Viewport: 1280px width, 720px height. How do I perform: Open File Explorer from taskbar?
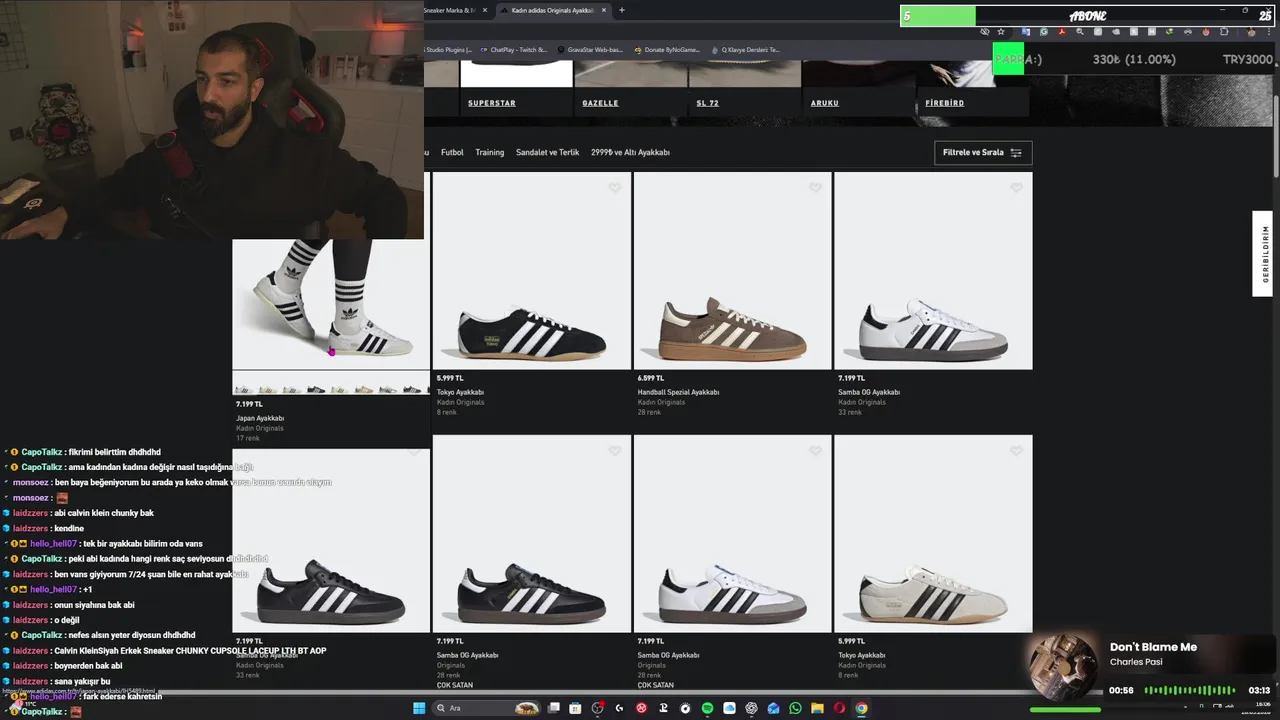point(817,708)
